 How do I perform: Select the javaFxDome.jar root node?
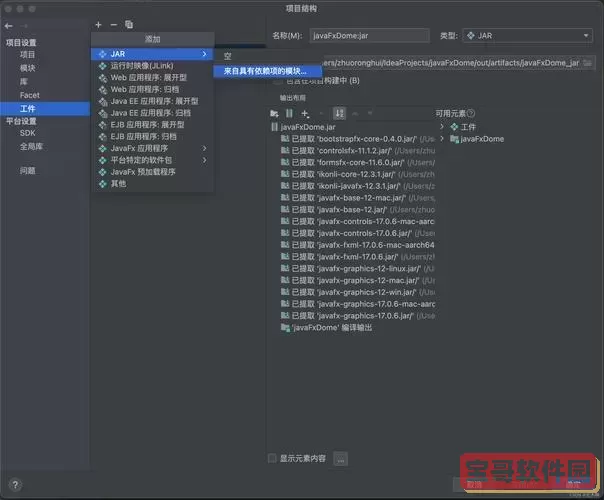(x=304, y=127)
